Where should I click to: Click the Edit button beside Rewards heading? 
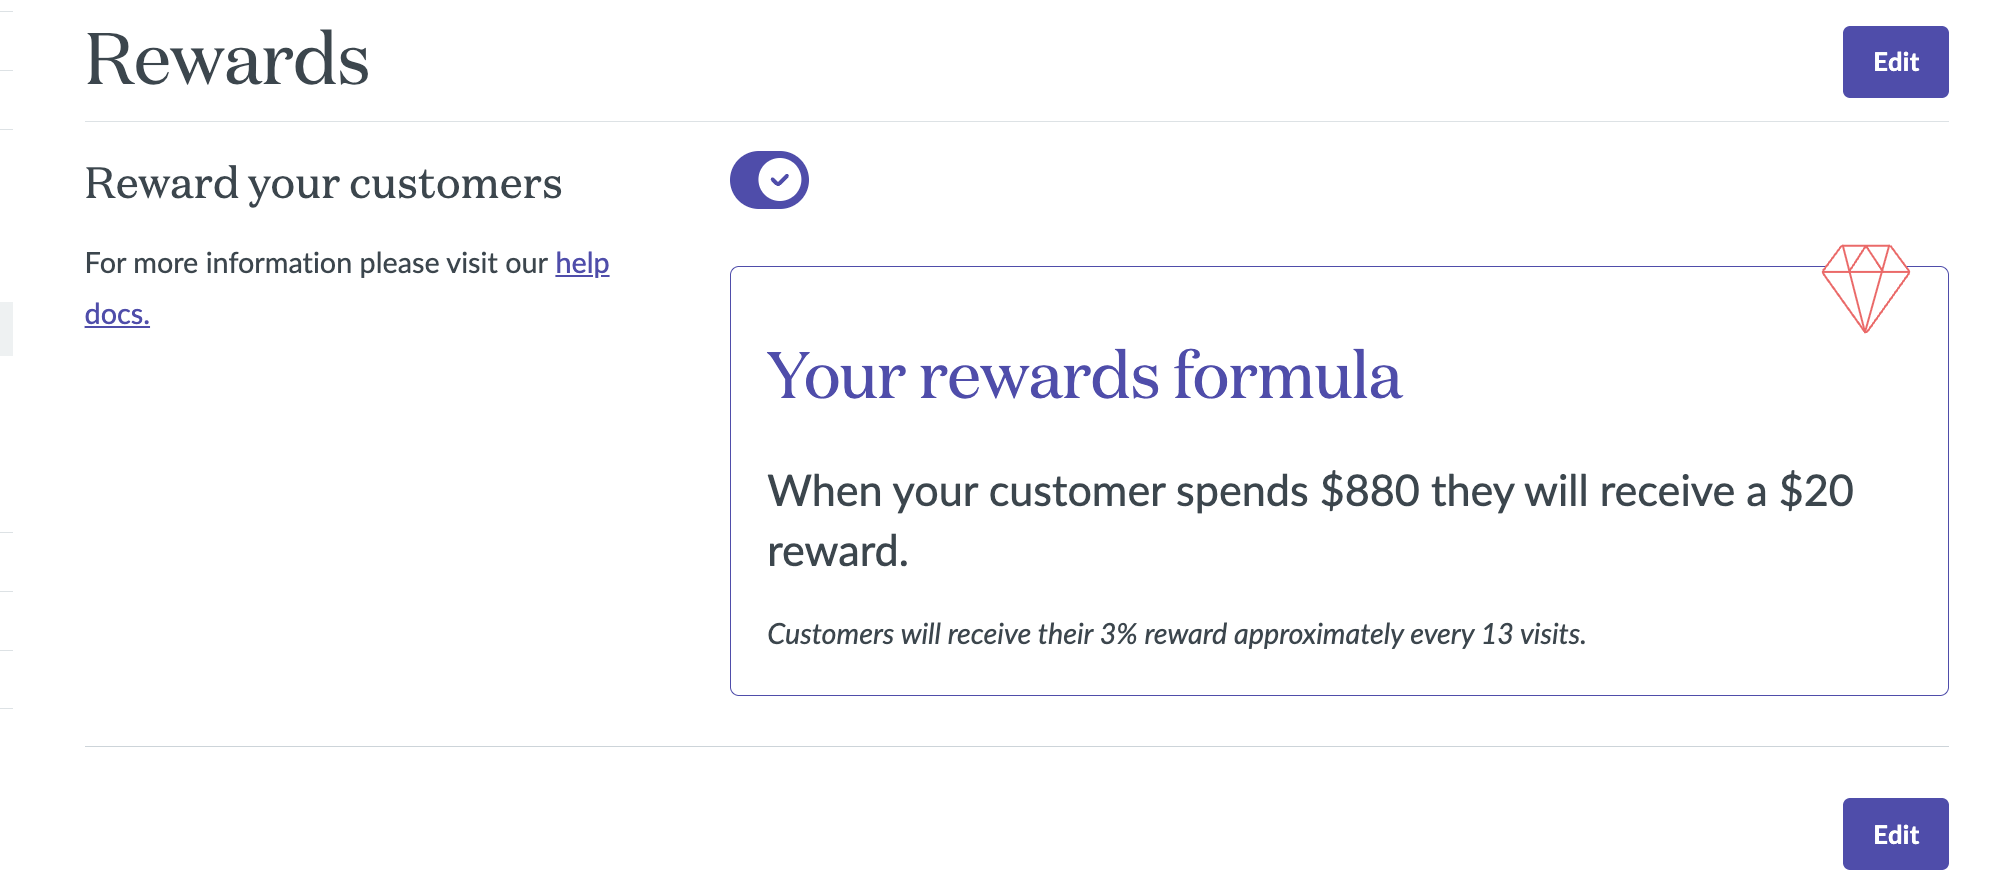coord(1895,62)
